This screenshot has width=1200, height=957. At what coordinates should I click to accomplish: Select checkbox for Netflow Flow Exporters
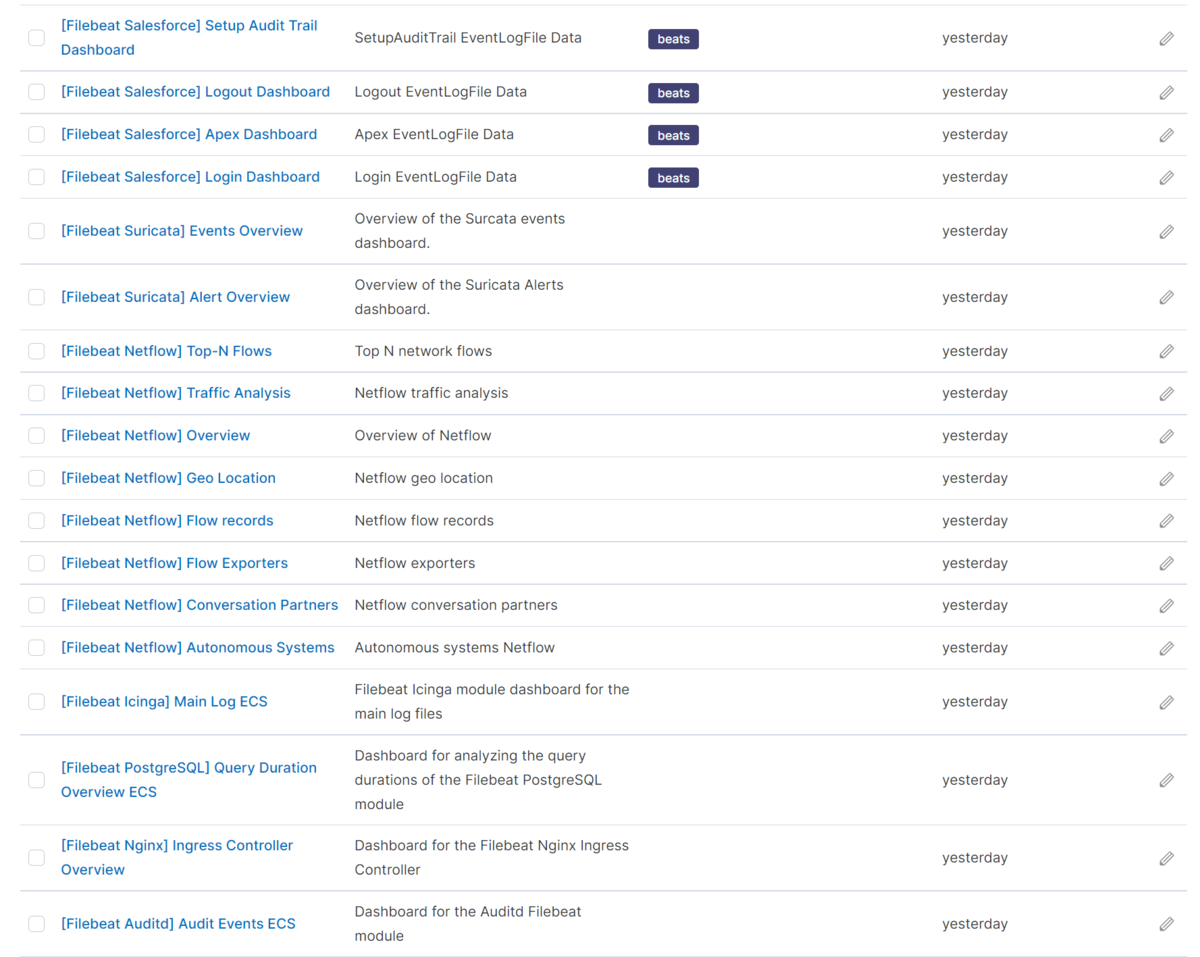tap(36, 563)
